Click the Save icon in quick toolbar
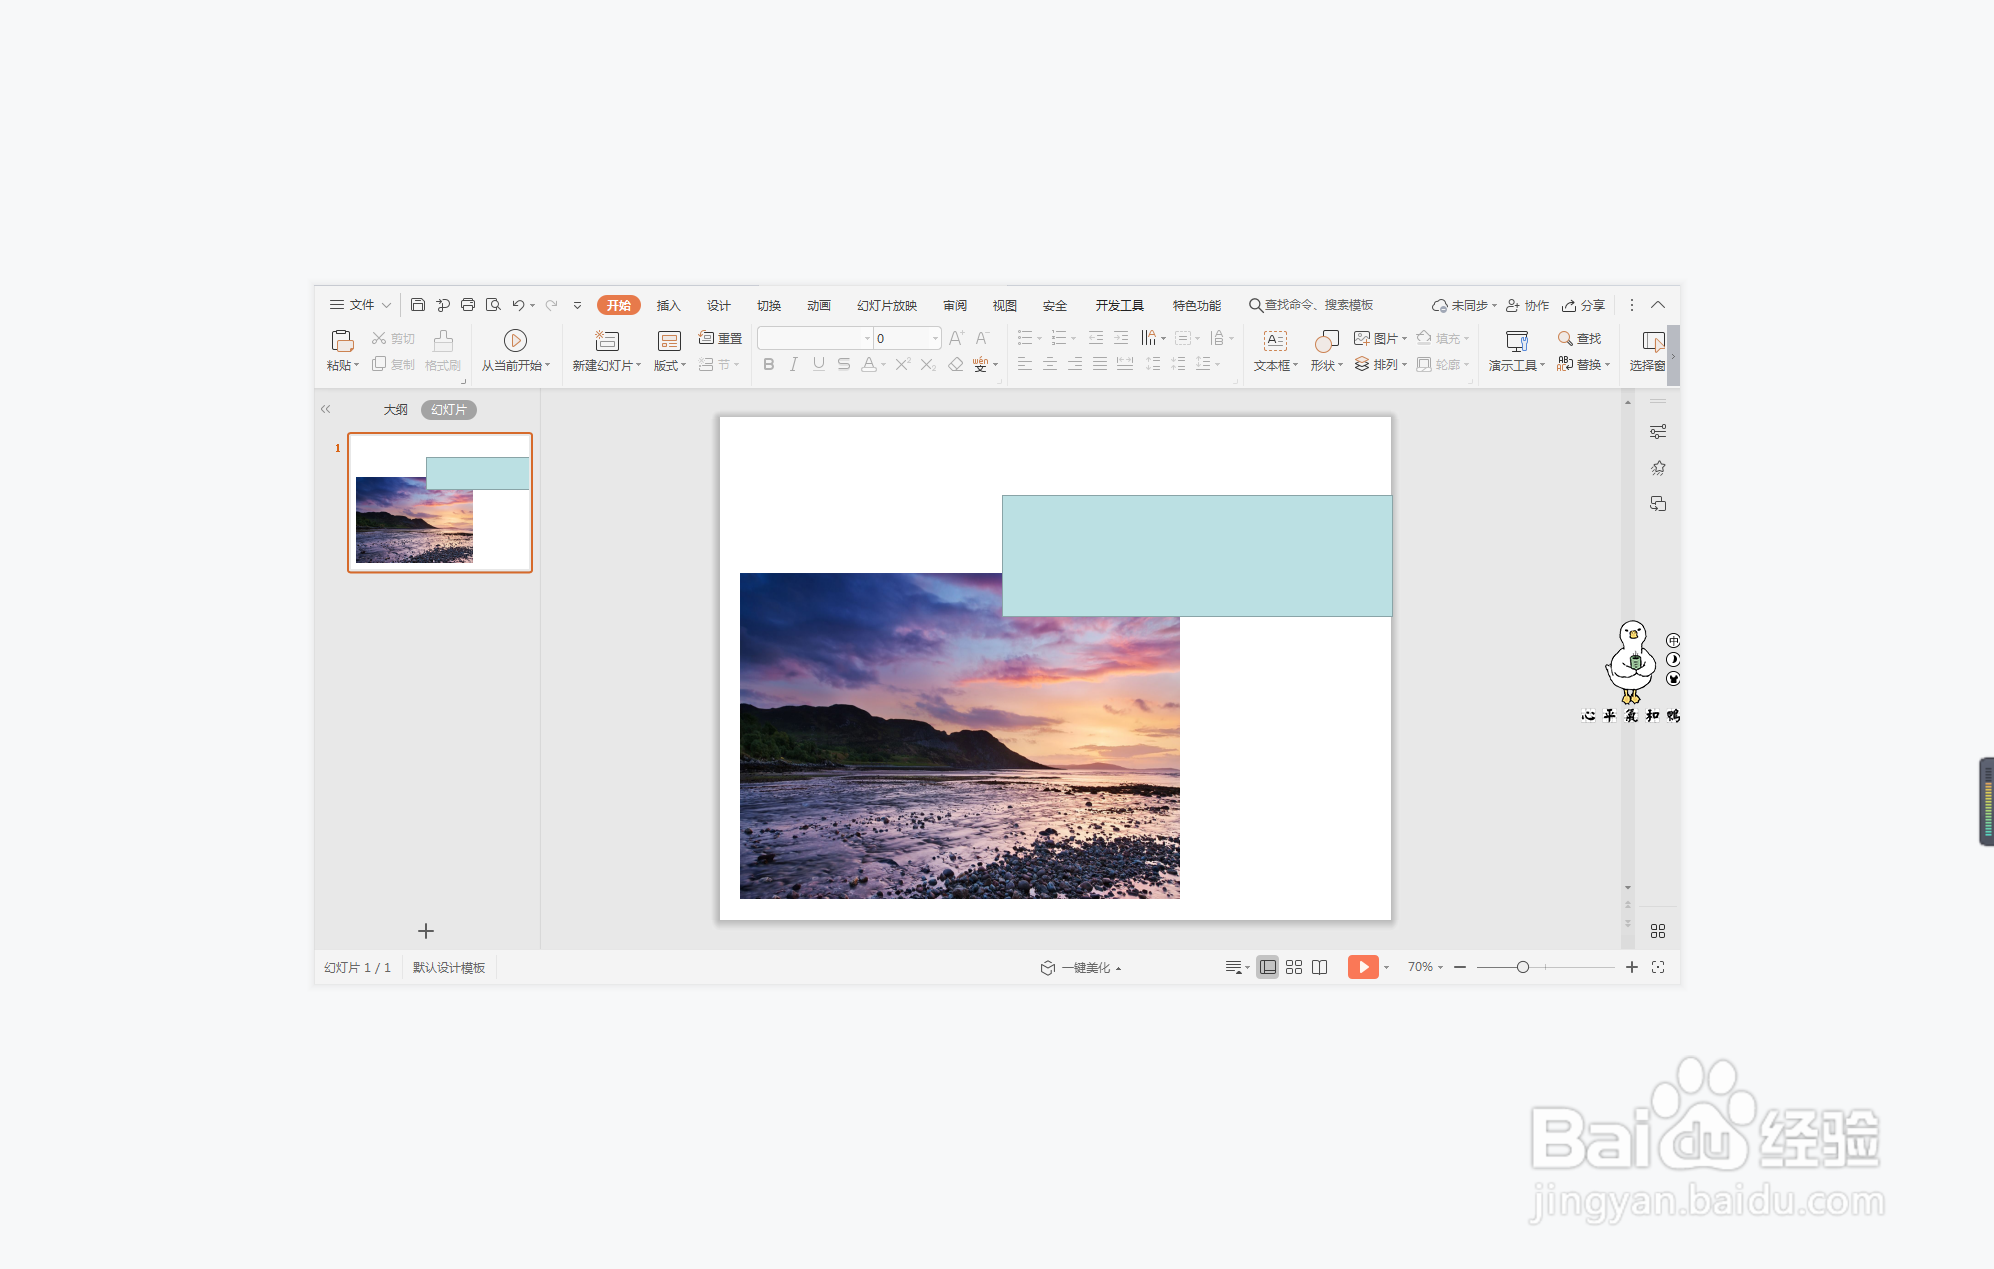Viewport: 1994px width, 1269px height. (418, 305)
